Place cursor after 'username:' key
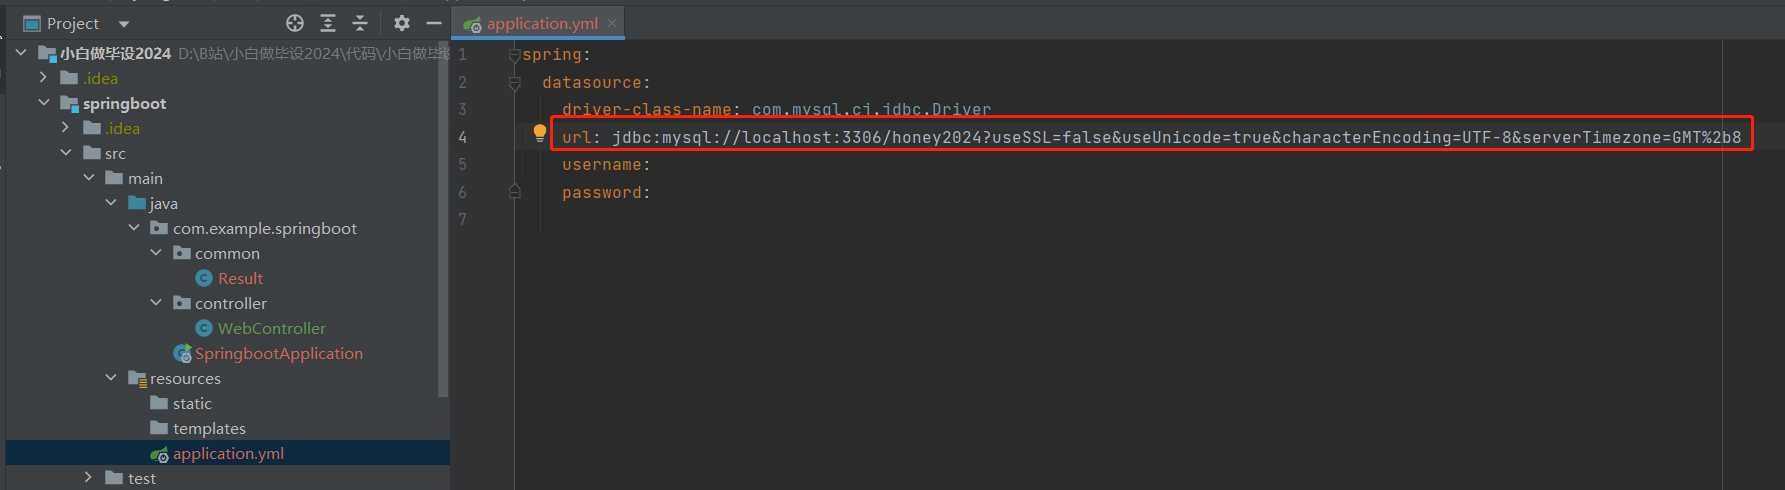 tap(652, 165)
